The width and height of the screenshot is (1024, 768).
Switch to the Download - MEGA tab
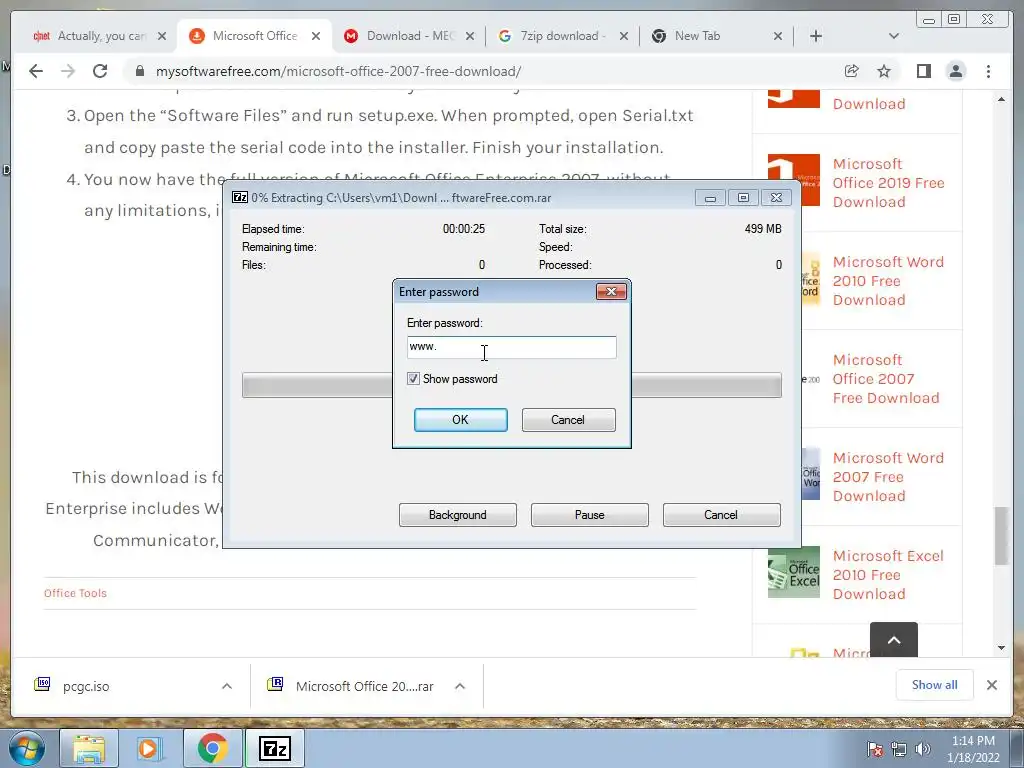410,36
